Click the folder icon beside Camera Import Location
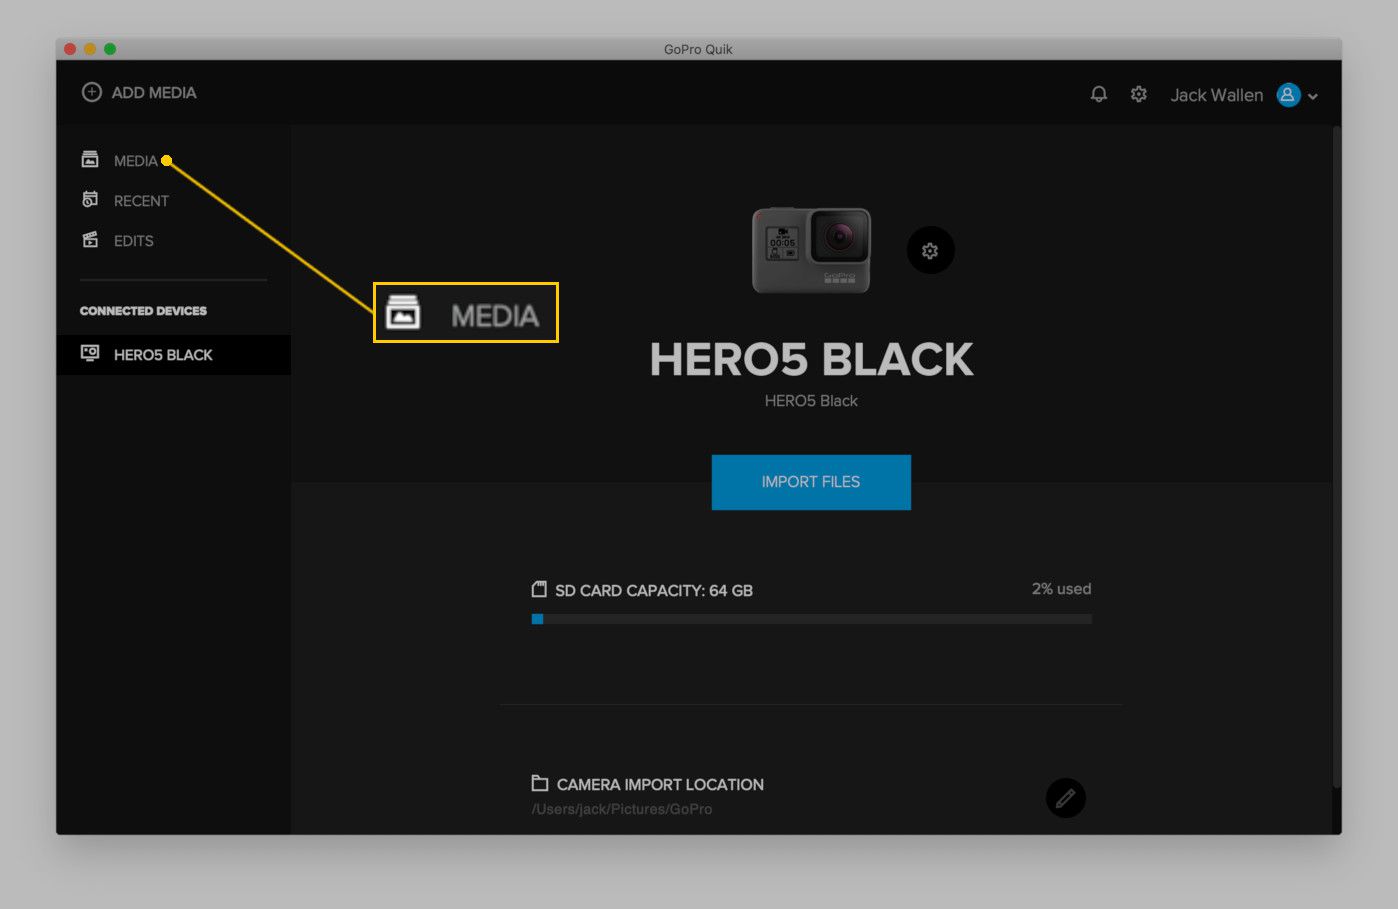1398x909 pixels. tap(540, 783)
